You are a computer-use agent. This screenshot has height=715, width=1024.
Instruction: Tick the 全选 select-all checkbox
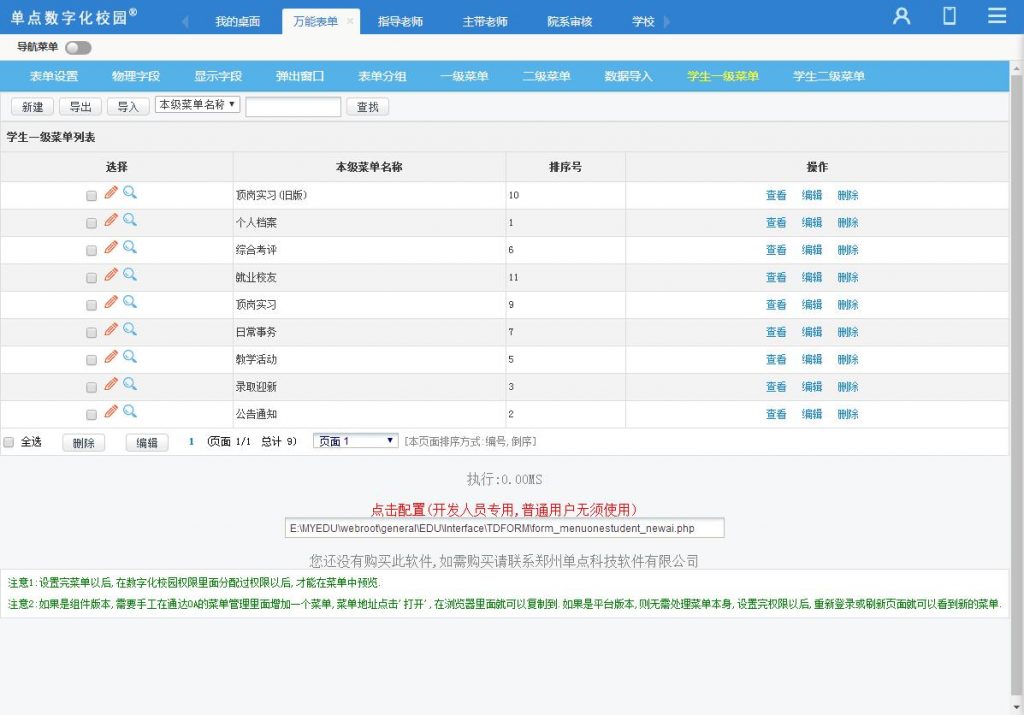(x=8, y=443)
